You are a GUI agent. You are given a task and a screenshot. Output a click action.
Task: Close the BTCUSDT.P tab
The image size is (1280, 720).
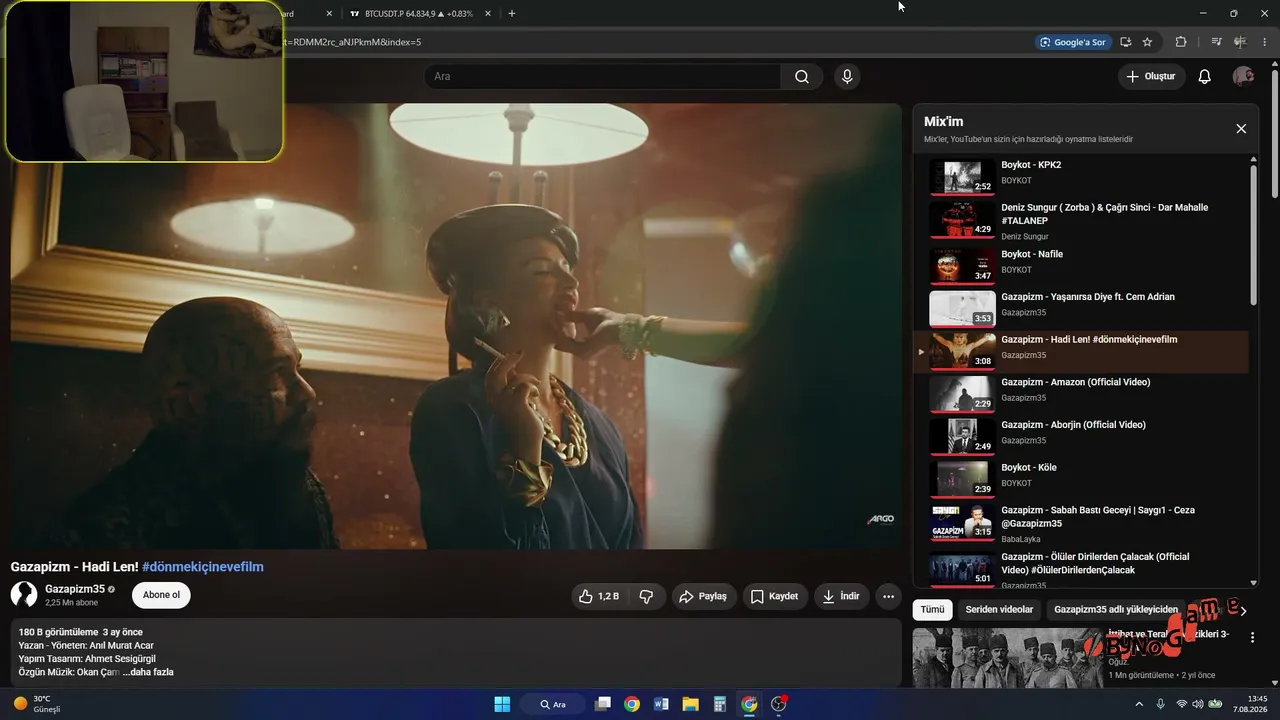tap(487, 14)
